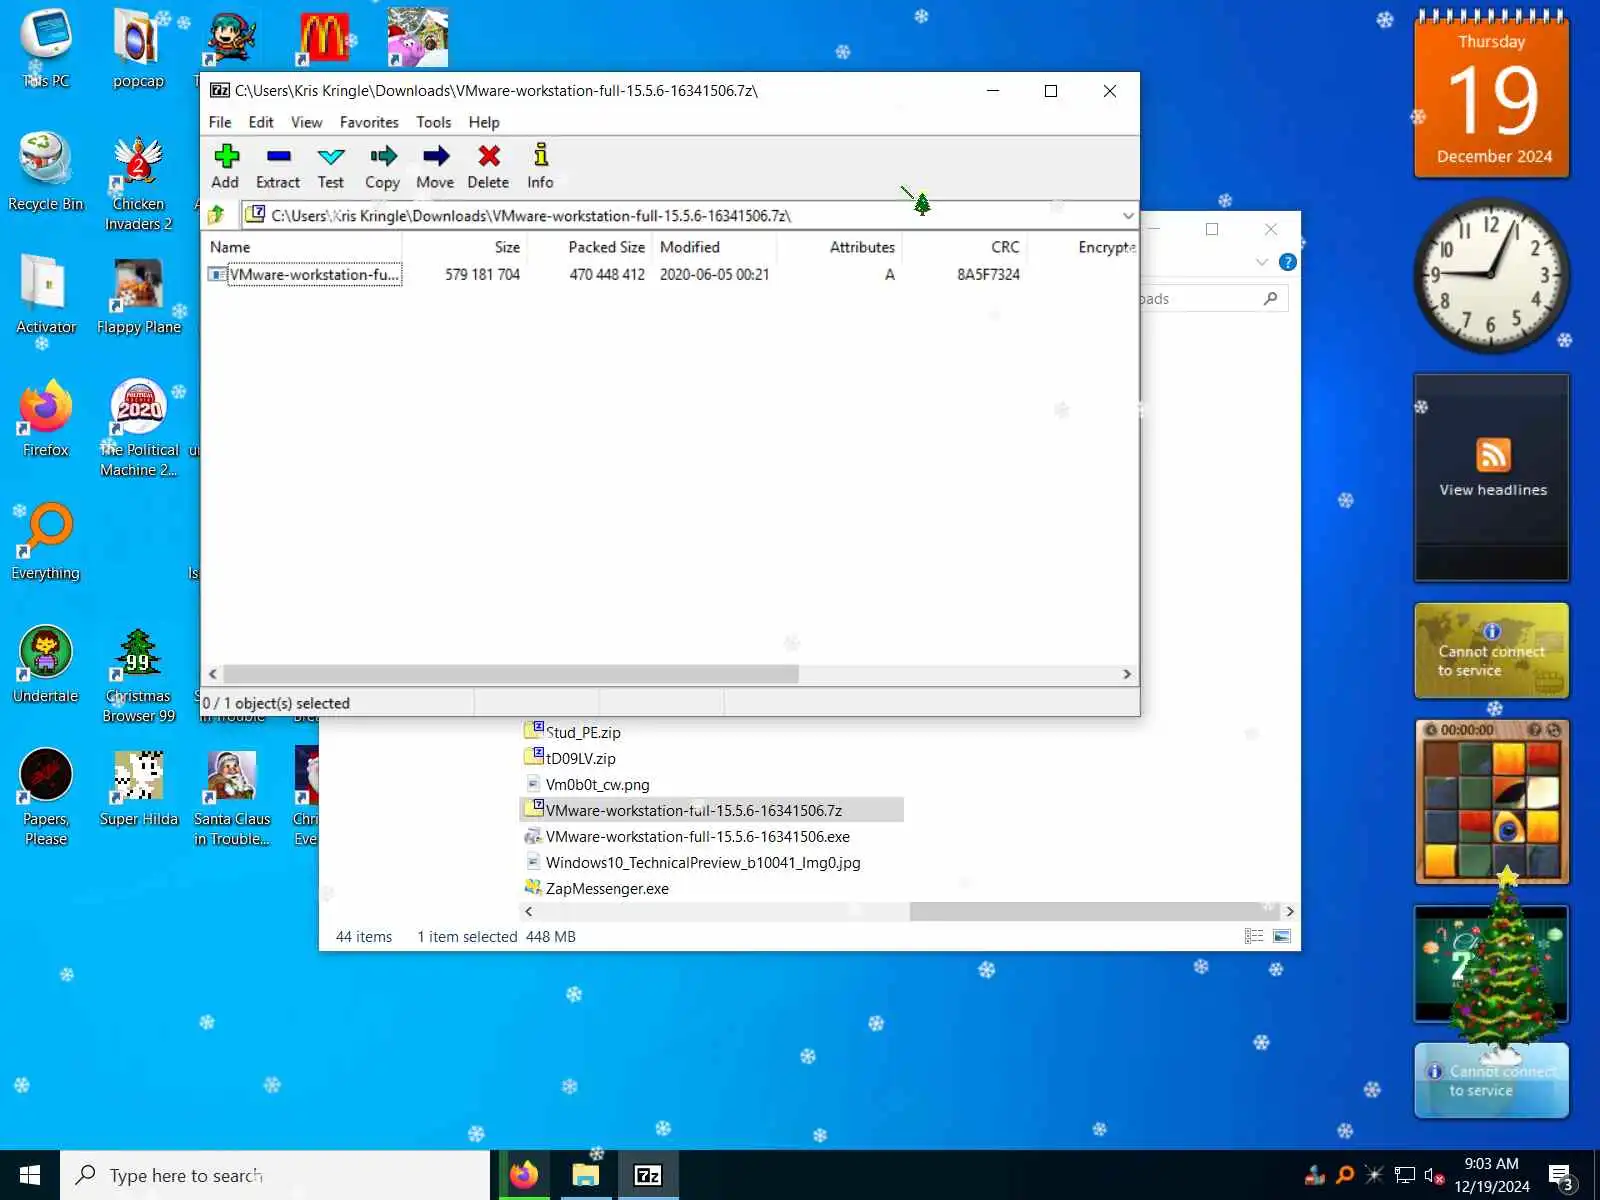1600x1200 pixels.
Task: Click the Explorer search magnifier icon
Action: (x=1271, y=298)
